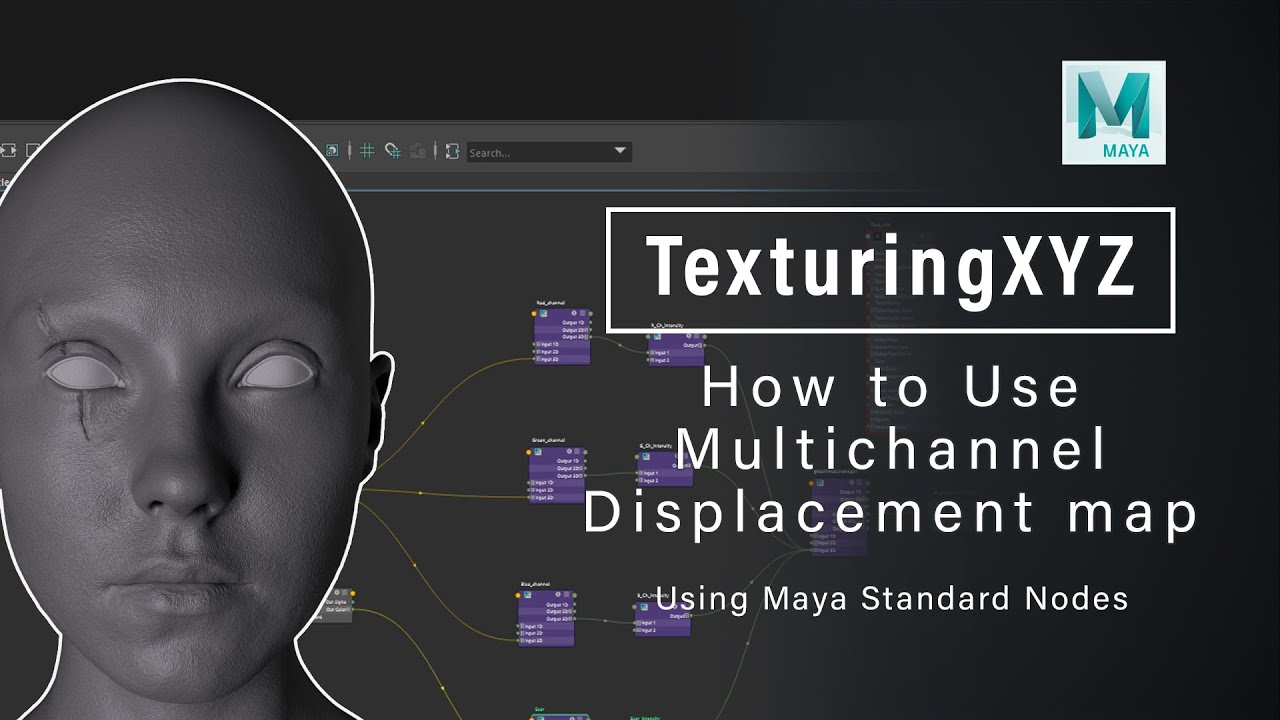Viewport: 1280px width, 720px height.
Task: Click the yellow input dot on Red_channel header
Action: click(533, 313)
